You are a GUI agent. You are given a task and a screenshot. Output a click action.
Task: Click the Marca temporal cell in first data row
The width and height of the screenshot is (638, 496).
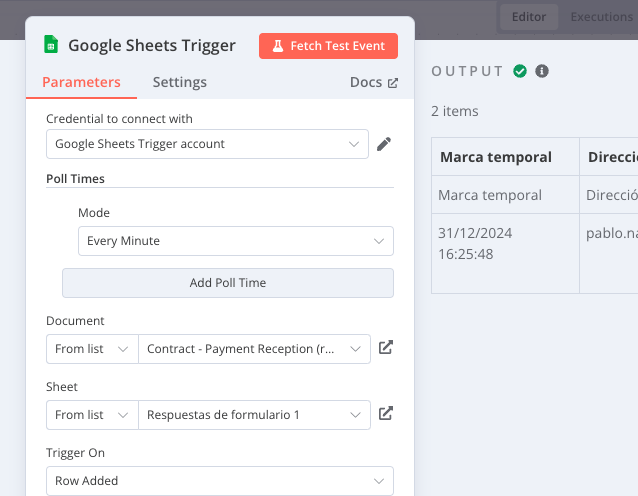pyautogui.click(x=505, y=195)
